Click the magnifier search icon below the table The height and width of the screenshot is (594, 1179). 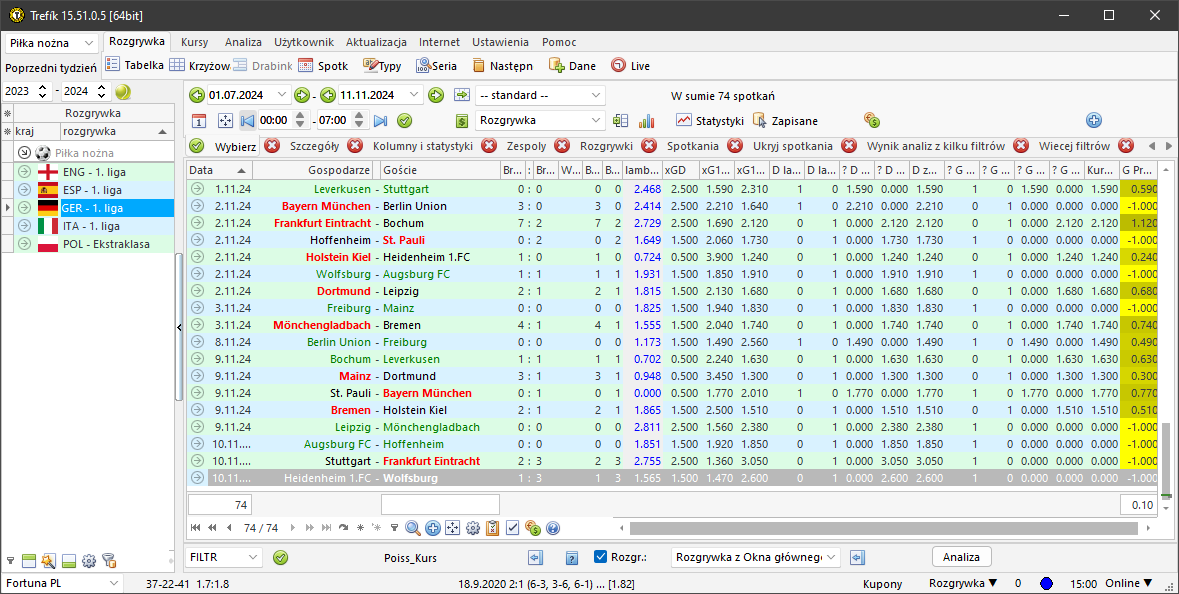click(412, 528)
